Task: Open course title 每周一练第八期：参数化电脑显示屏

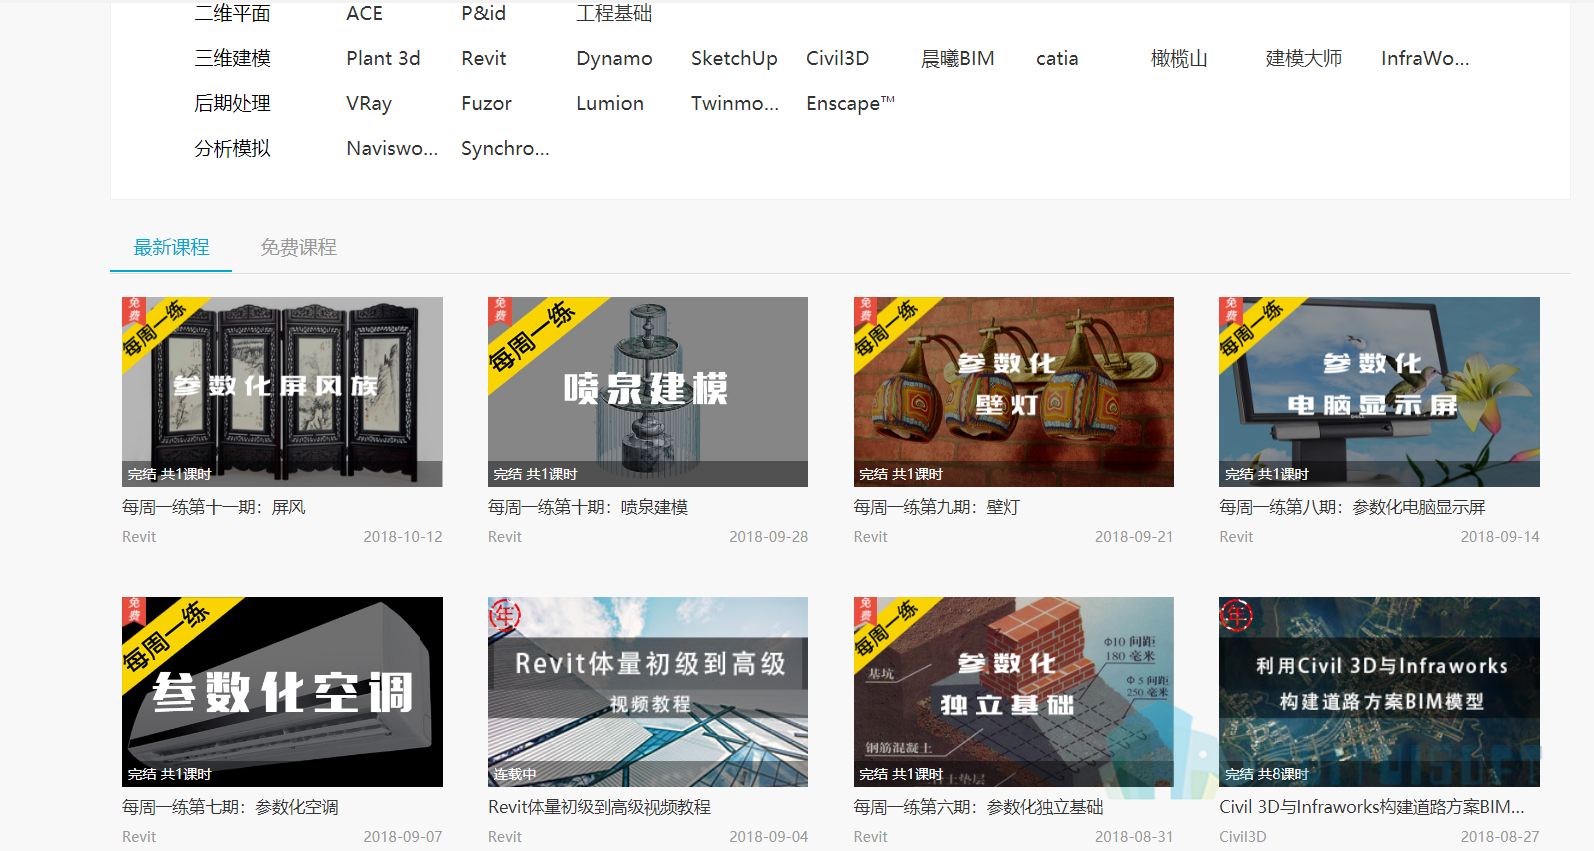Action: click(1352, 507)
